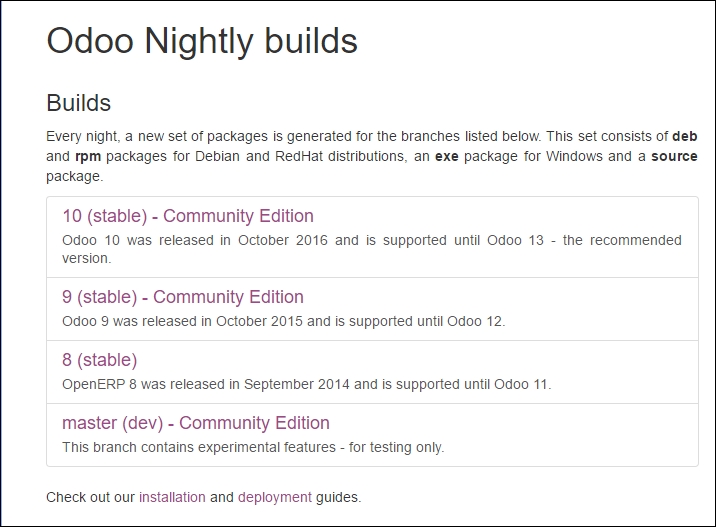Open the 9 (stable) Community Edition build
This screenshot has width=716, height=527.
click(183, 297)
